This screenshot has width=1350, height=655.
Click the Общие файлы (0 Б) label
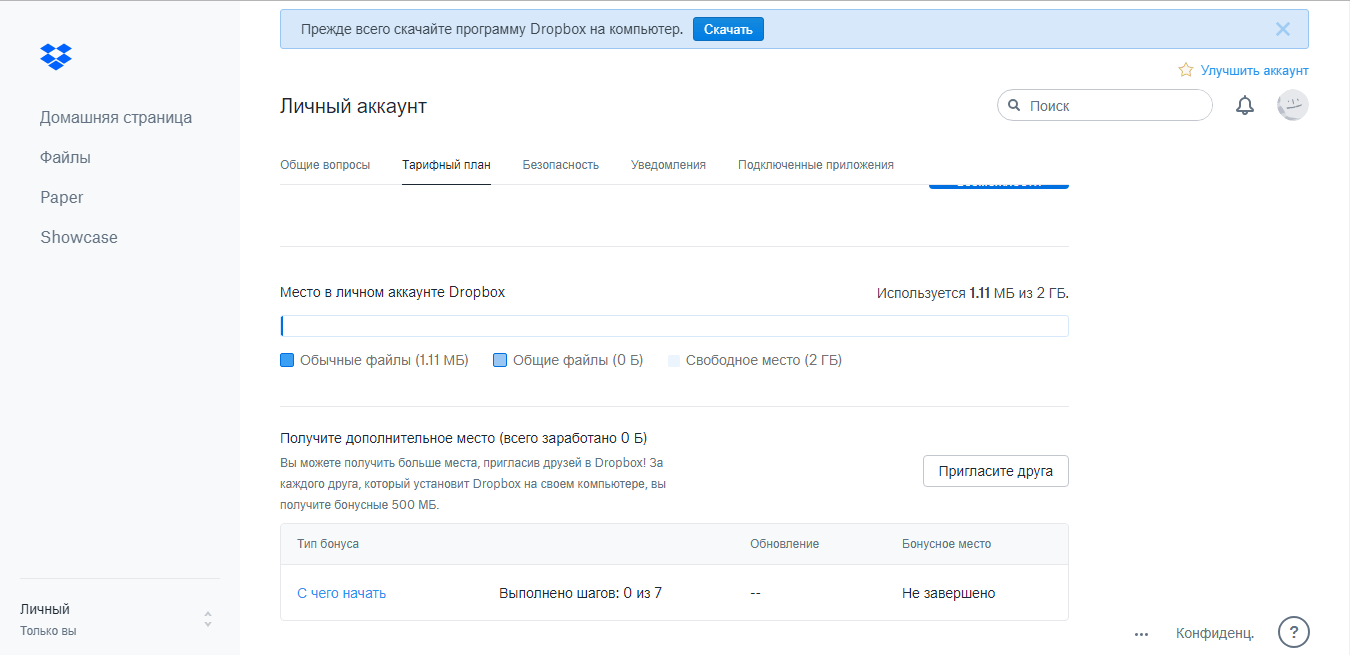pyautogui.click(x=578, y=360)
